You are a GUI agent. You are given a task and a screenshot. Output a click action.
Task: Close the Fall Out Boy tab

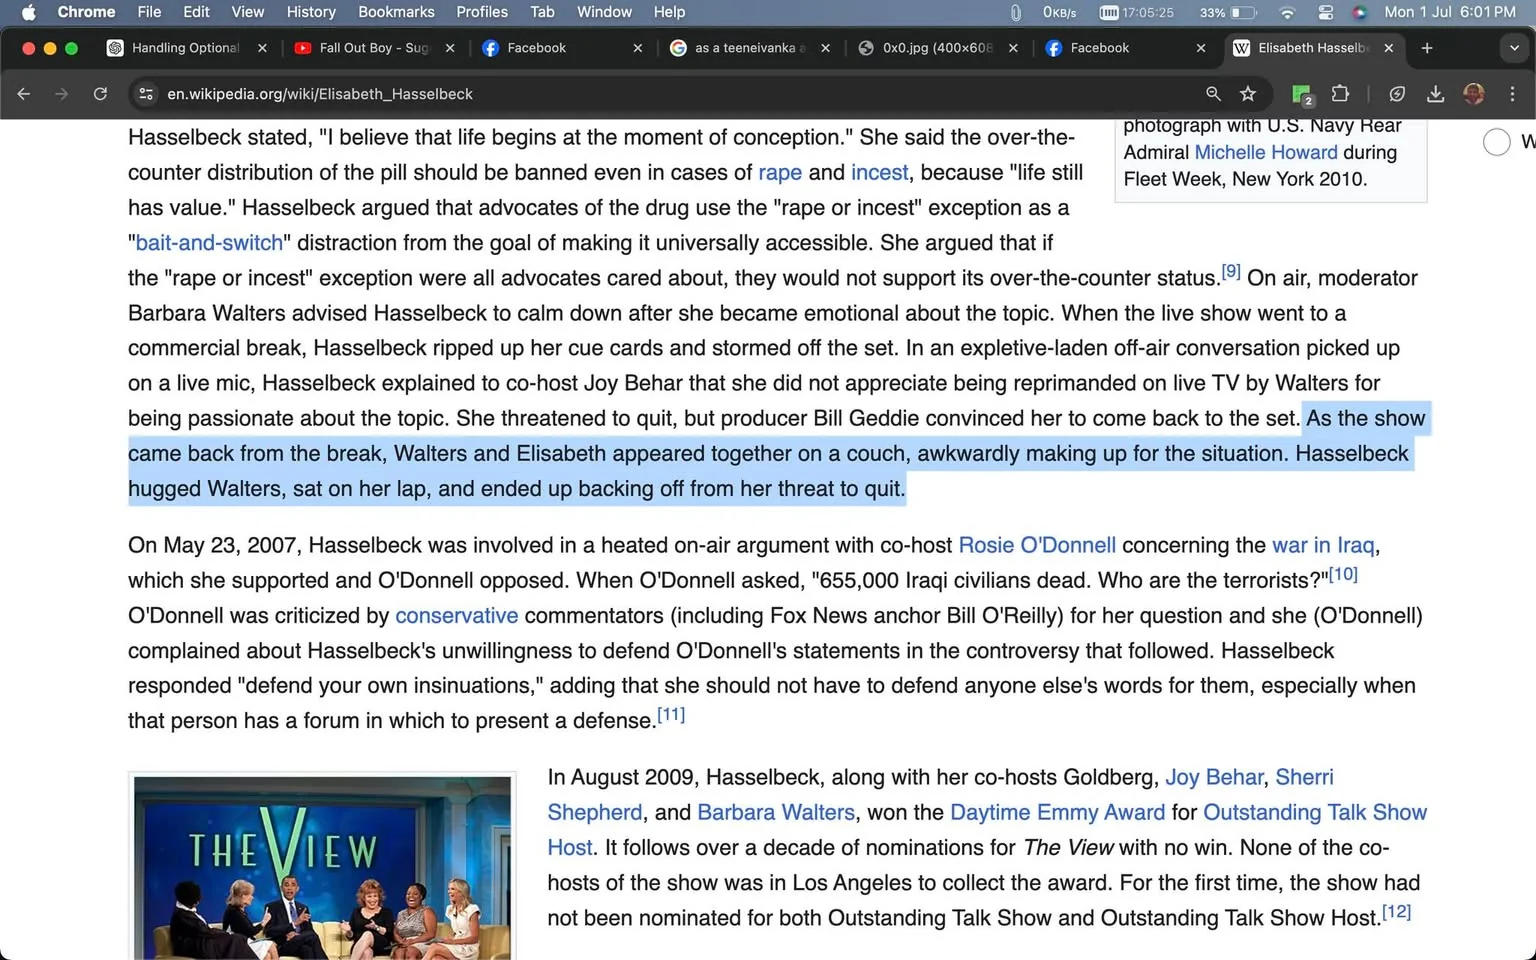(x=450, y=48)
